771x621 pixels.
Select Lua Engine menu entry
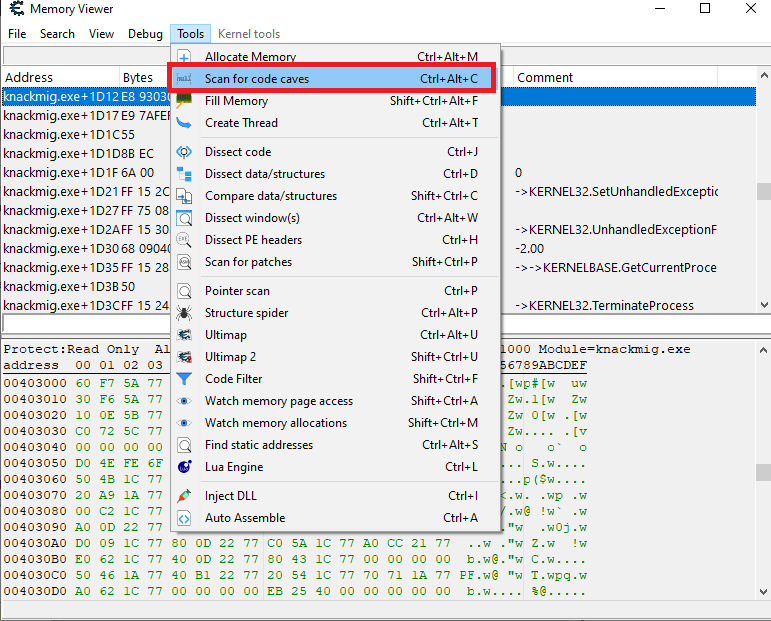point(335,467)
